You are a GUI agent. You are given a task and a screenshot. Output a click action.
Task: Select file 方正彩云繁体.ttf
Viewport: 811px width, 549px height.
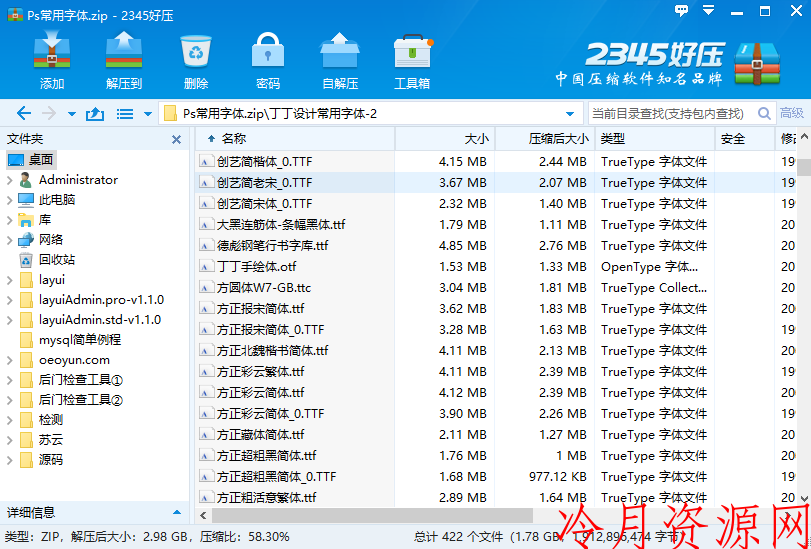pos(261,372)
